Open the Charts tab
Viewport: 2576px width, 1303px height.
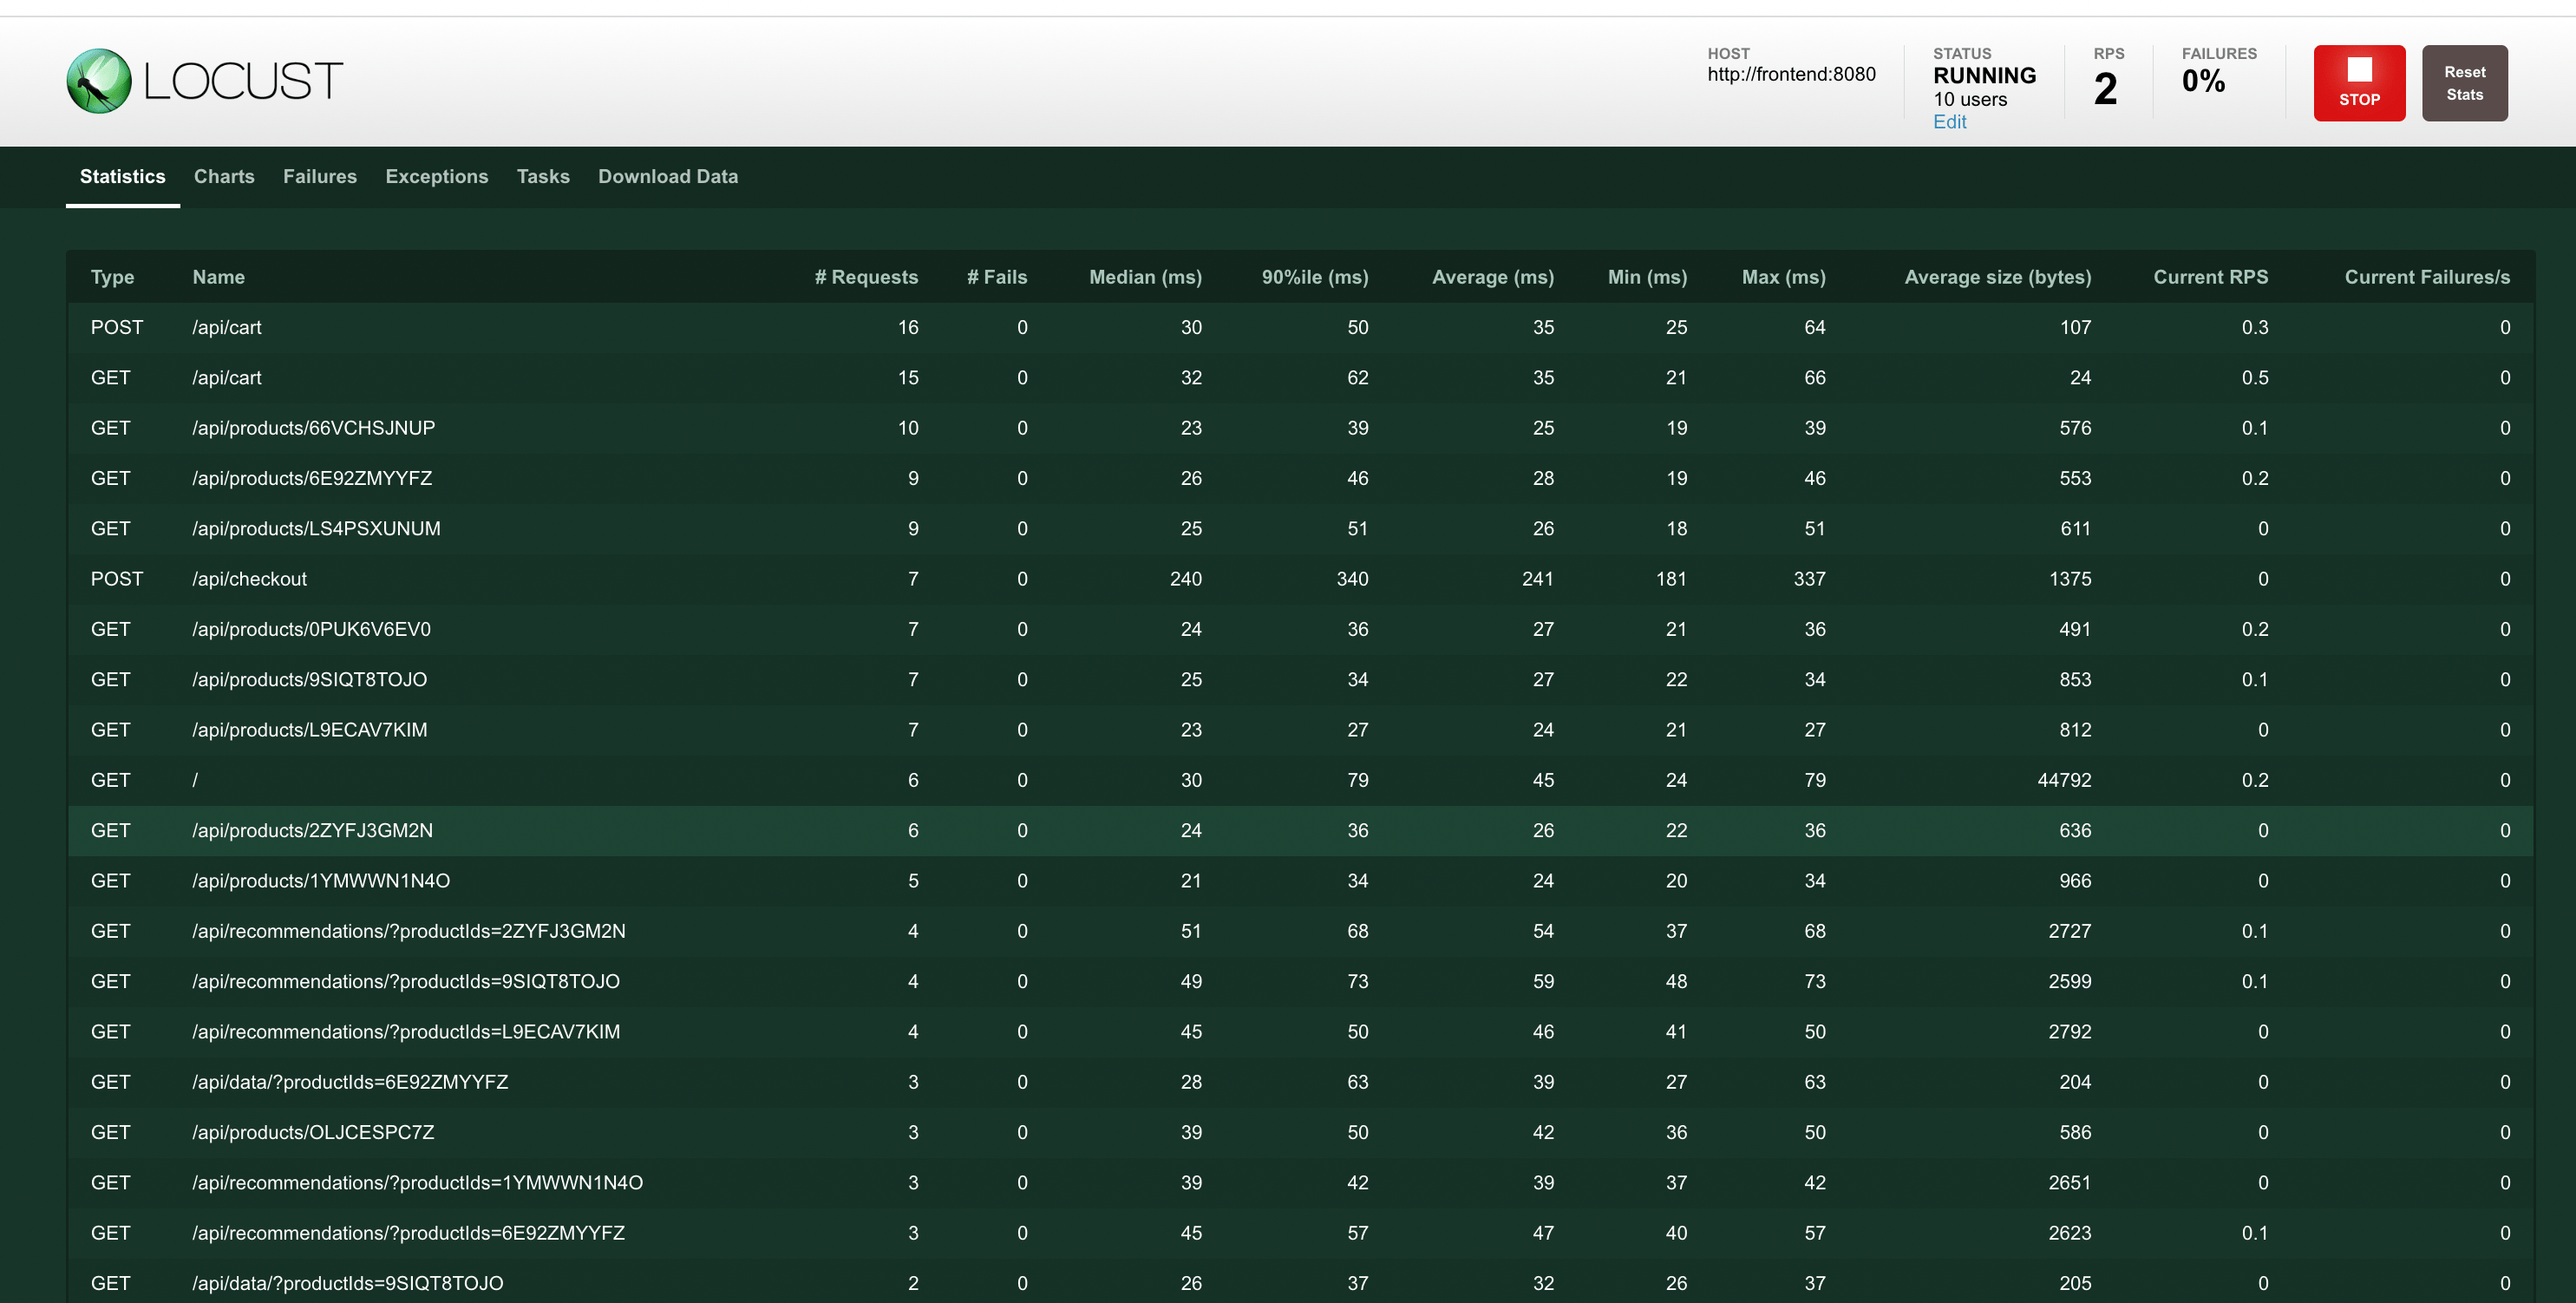pos(225,174)
